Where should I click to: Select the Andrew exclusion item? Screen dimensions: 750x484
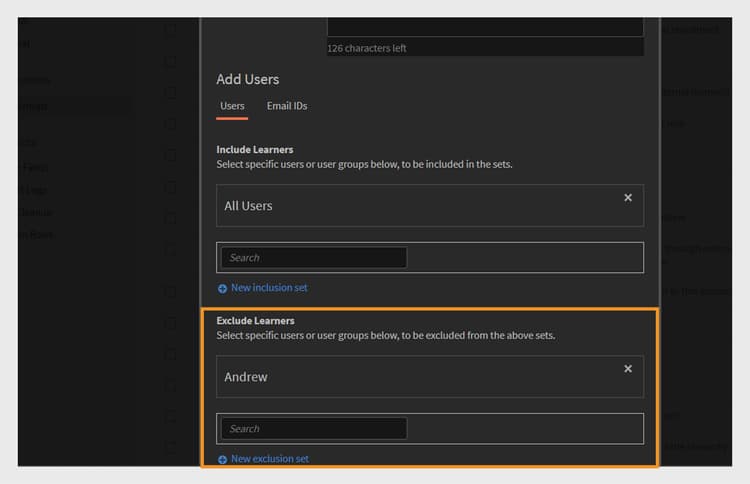tap(246, 377)
